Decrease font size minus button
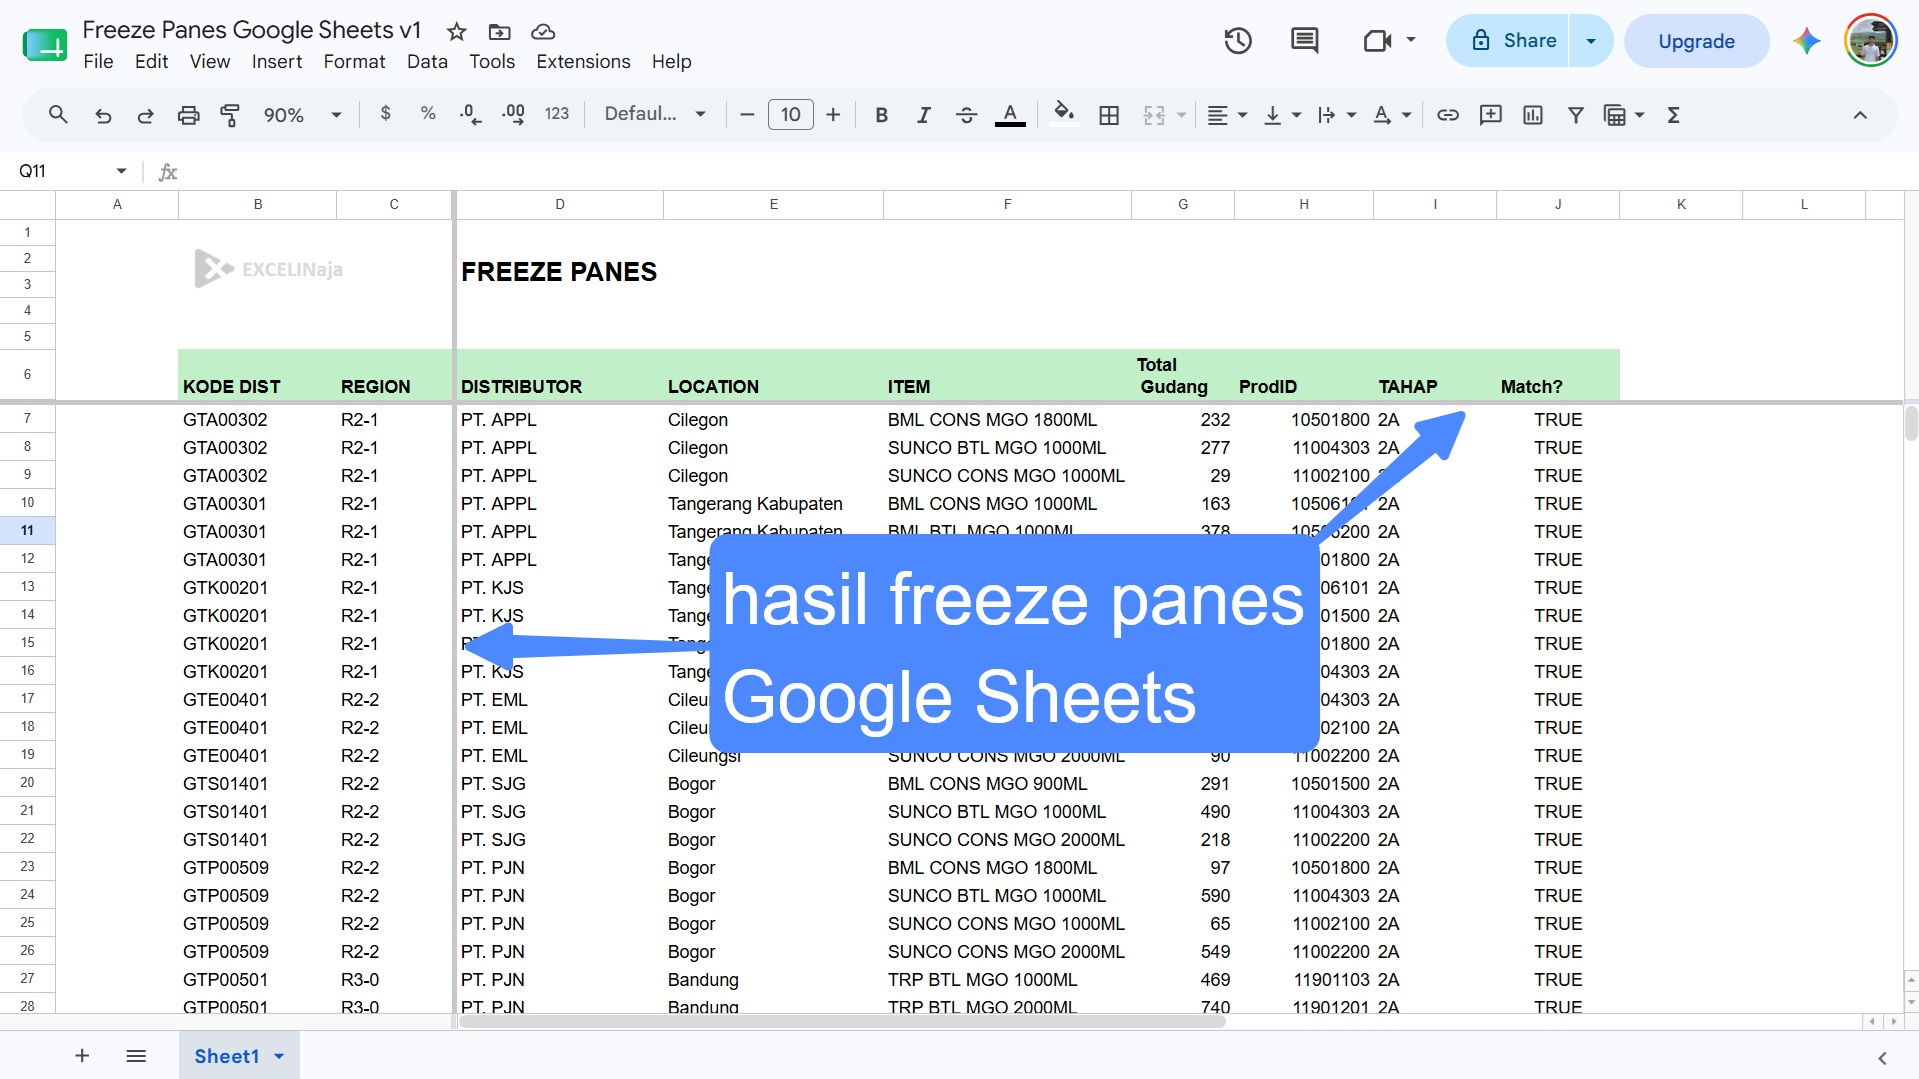The image size is (1919, 1079). [x=747, y=115]
